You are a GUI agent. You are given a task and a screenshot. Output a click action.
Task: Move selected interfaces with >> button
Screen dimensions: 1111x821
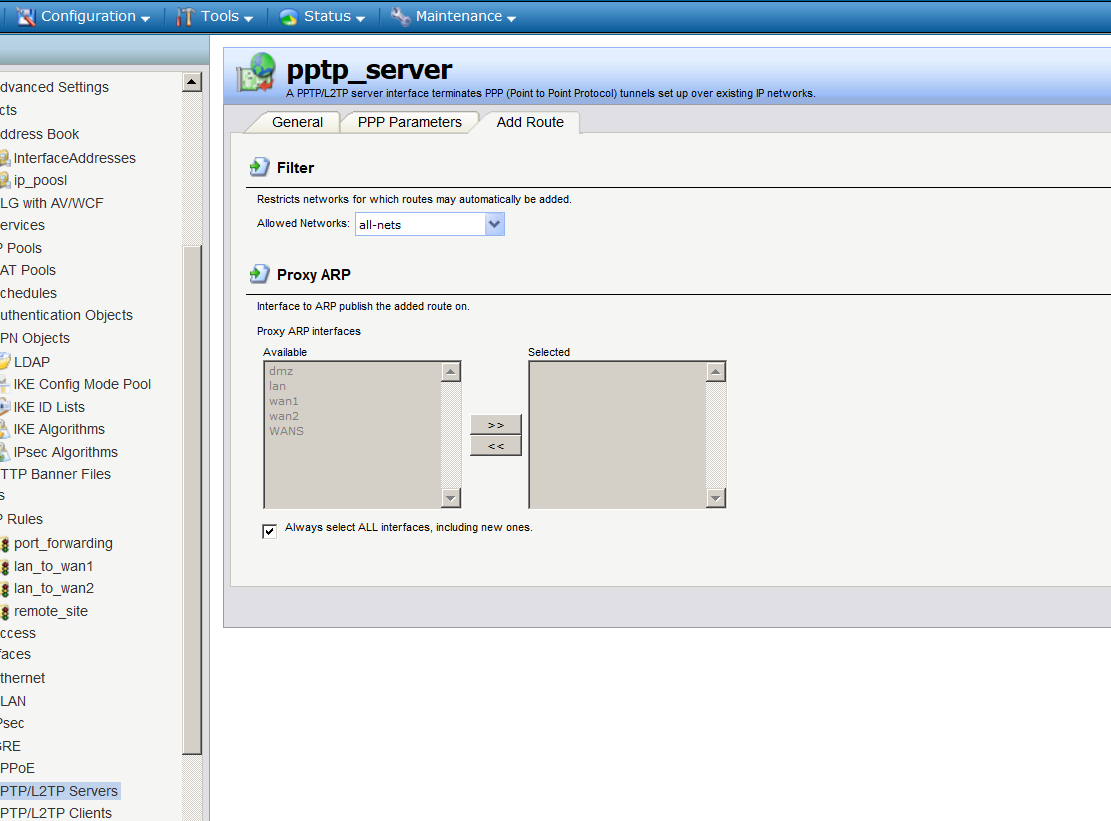(x=496, y=425)
